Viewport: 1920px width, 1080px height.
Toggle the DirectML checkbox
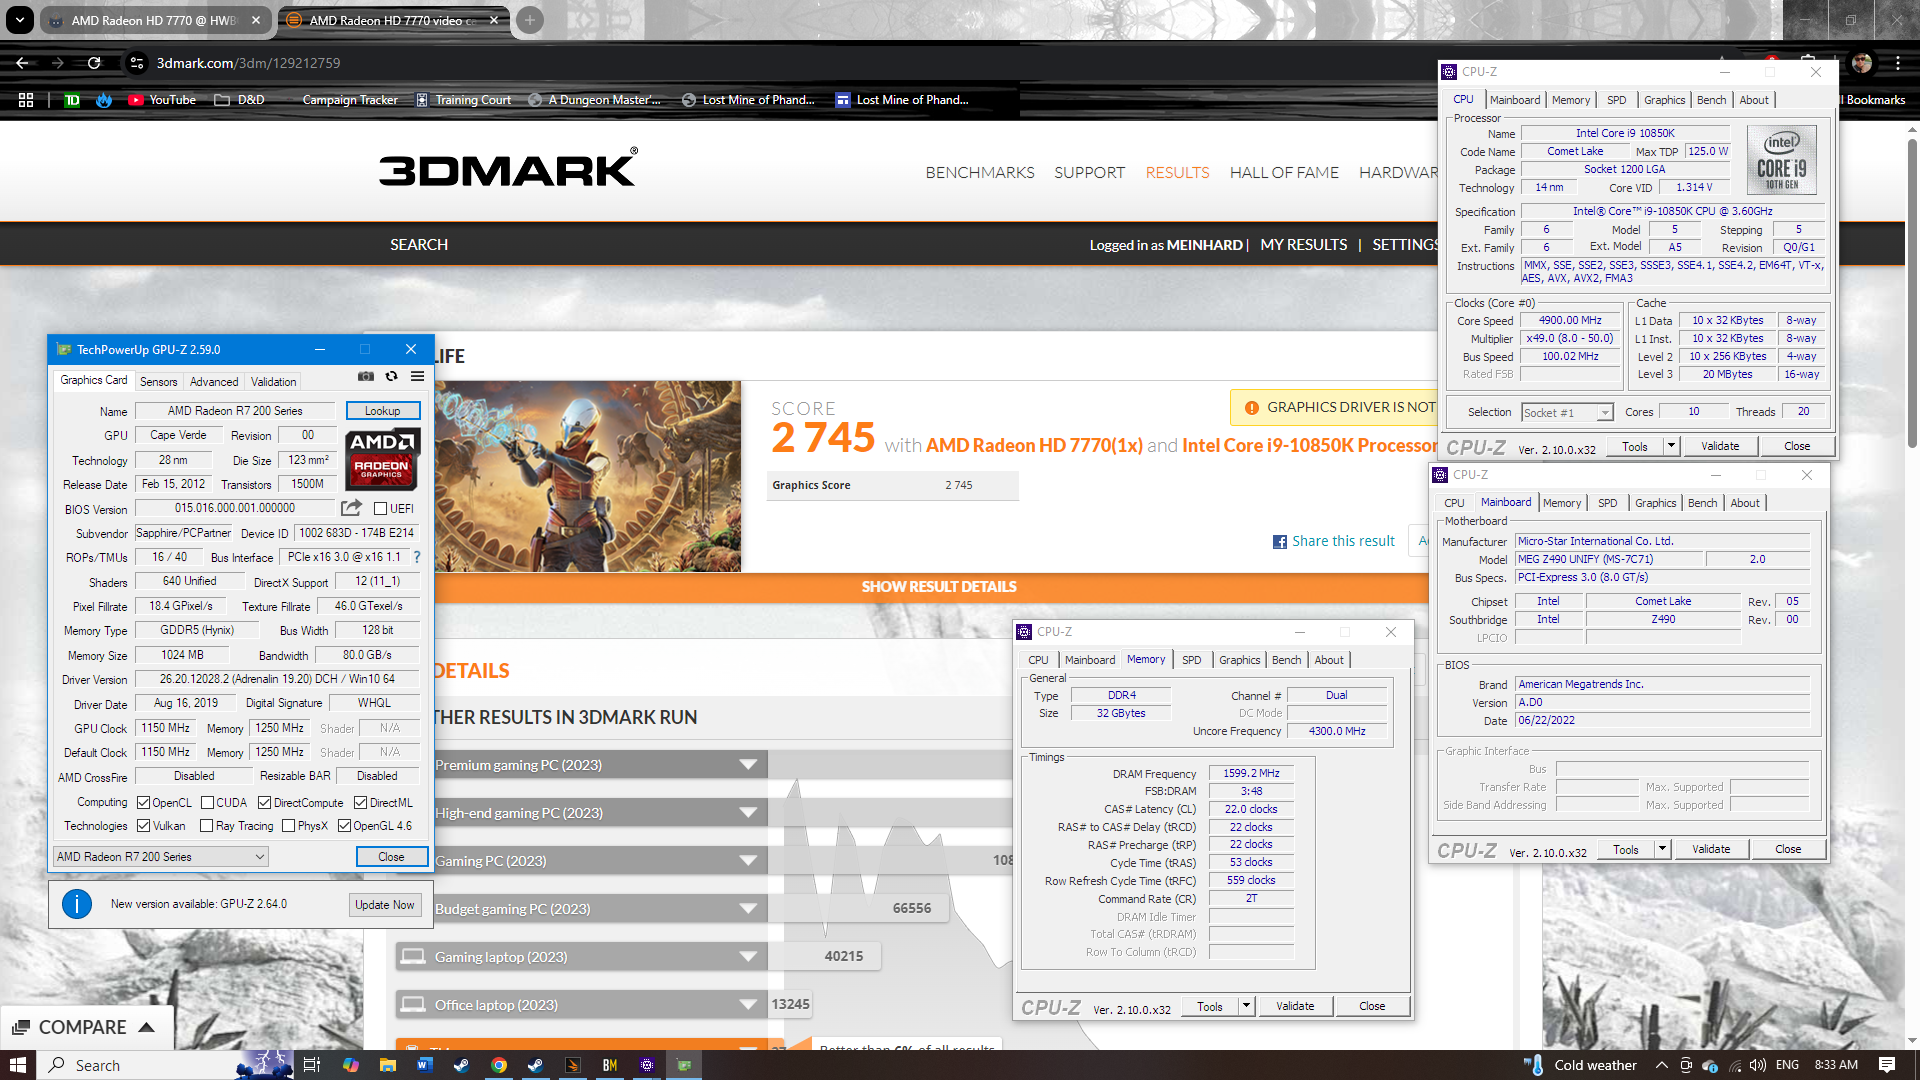click(x=360, y=803)
